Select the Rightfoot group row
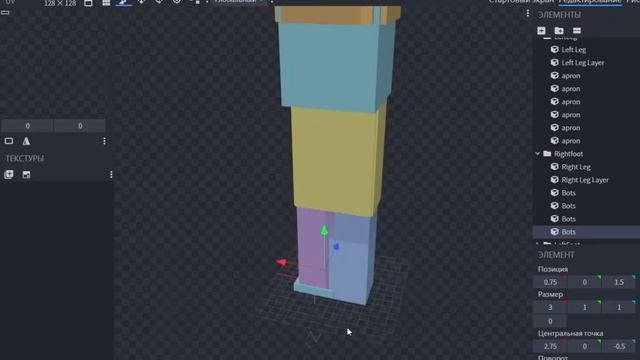The image size is (640, 360). tap(587, 153)
